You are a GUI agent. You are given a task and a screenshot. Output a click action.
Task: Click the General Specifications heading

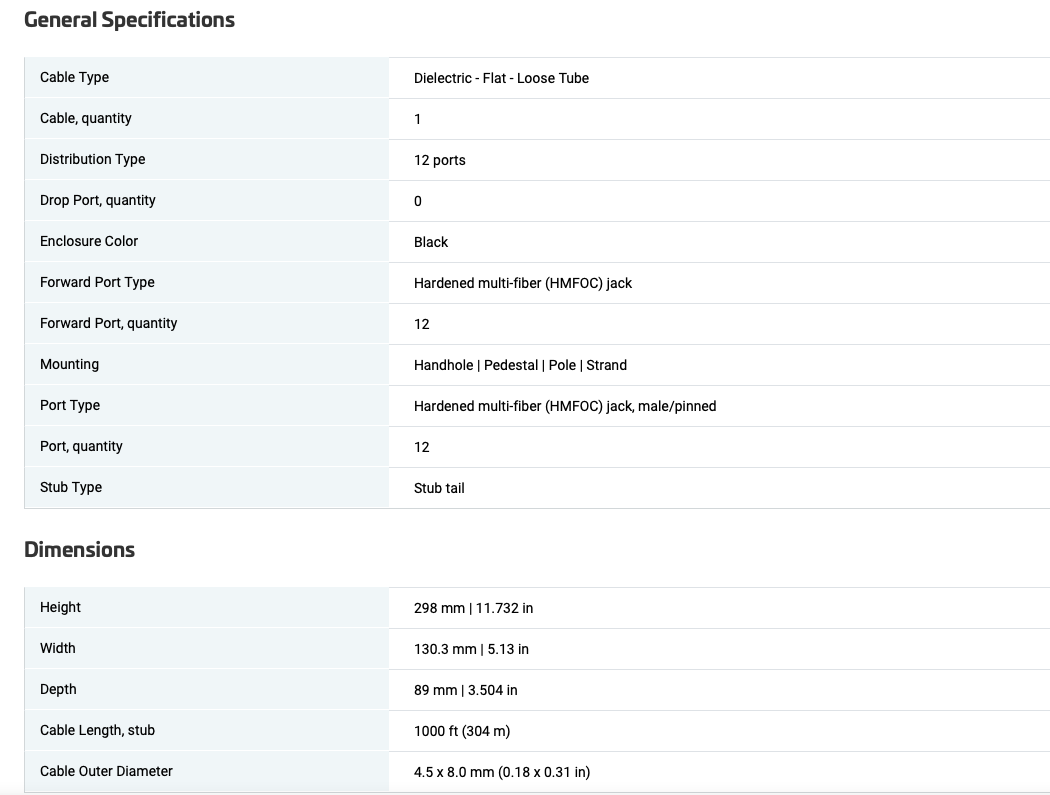pos(129,19)
